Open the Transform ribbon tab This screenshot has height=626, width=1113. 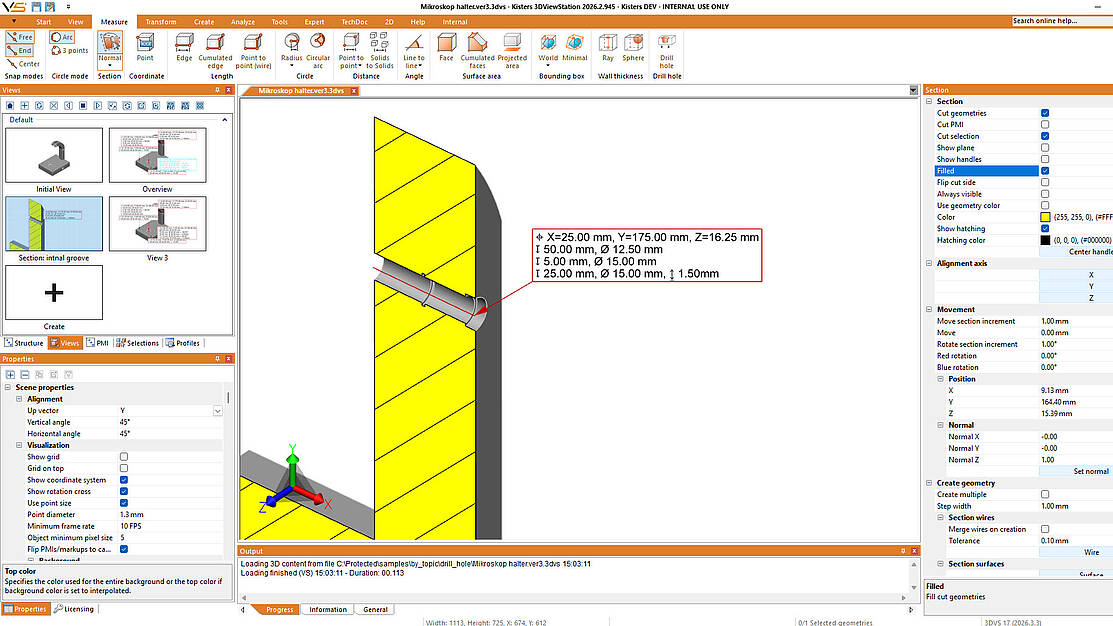tap(160, 22)
